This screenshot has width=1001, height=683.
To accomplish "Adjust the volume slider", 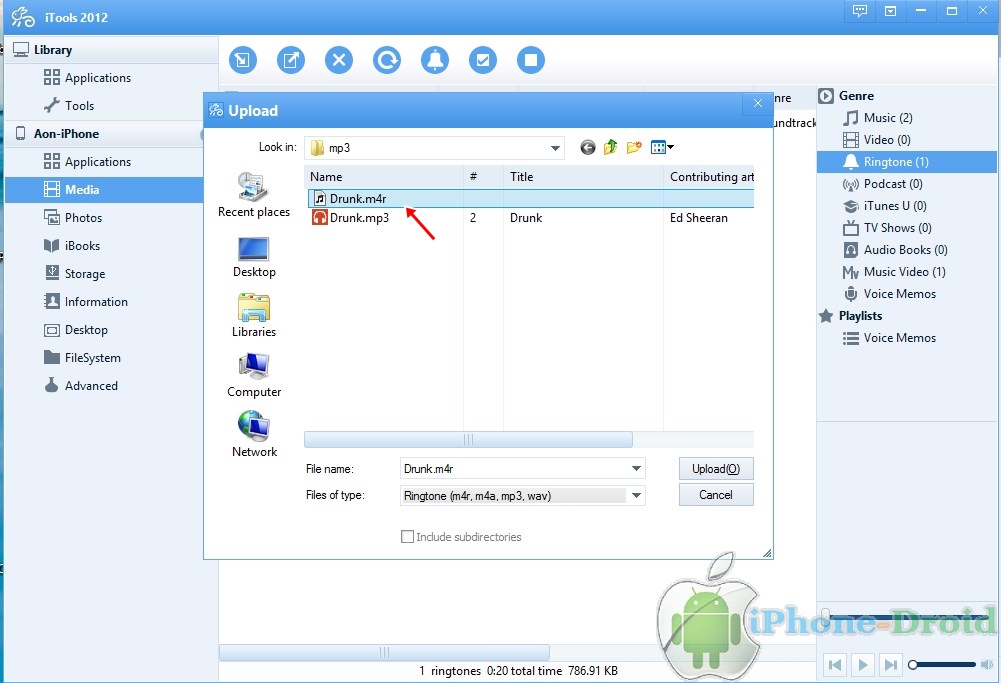I will tap(944, 664).
